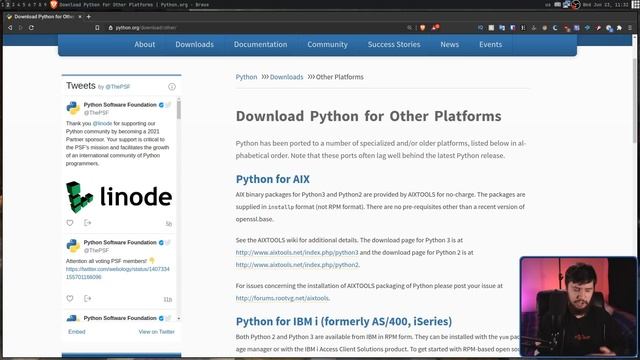The width and height of the screenshot is (640, 360).
Task: Click the 5h timestamp on linode tweet
Action: [x=169, y=224]
